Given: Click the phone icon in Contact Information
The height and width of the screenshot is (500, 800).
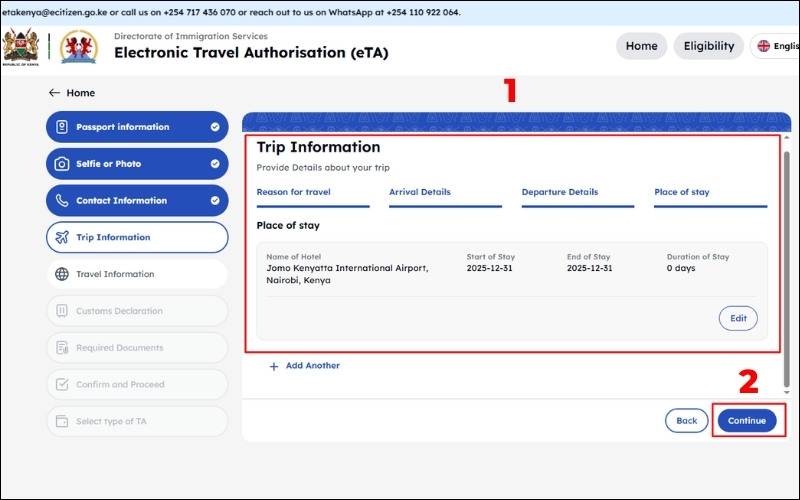Looking at the screenshot, I should 62,201.
